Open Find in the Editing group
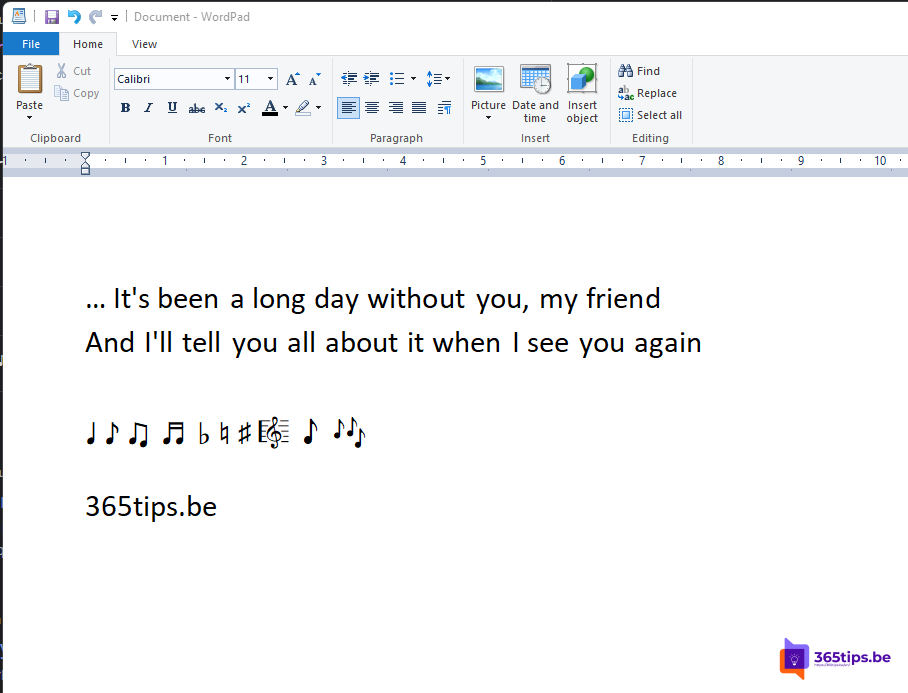Screen dimensions: 908x693 [x=639, y=71]
